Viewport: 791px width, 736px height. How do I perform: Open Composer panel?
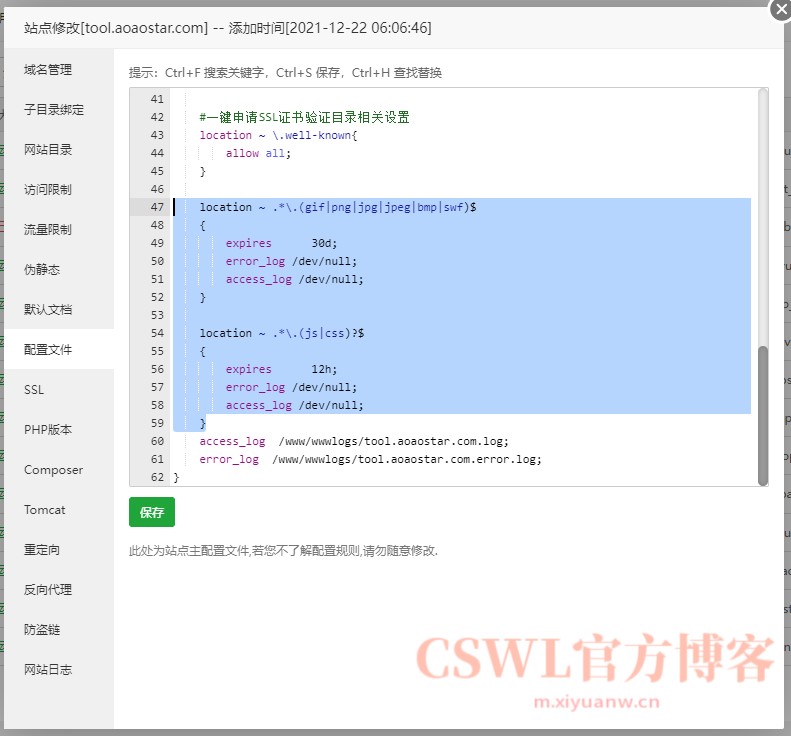point(53,470)
